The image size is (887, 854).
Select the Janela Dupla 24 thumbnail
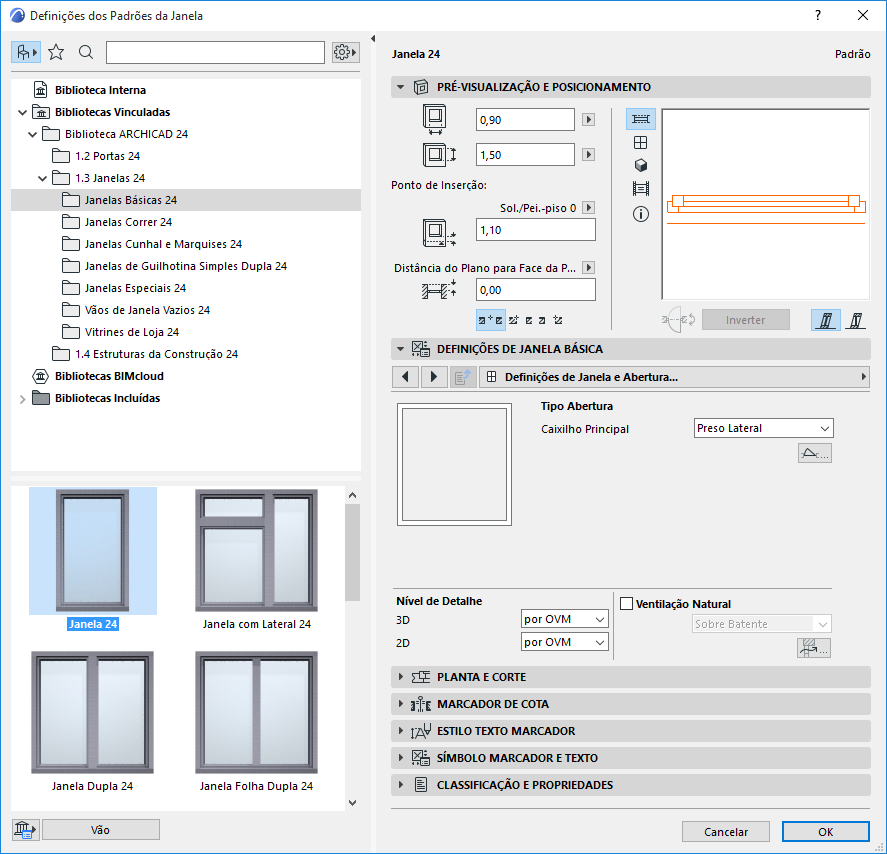pyautogui.click(x=92, y=712)
